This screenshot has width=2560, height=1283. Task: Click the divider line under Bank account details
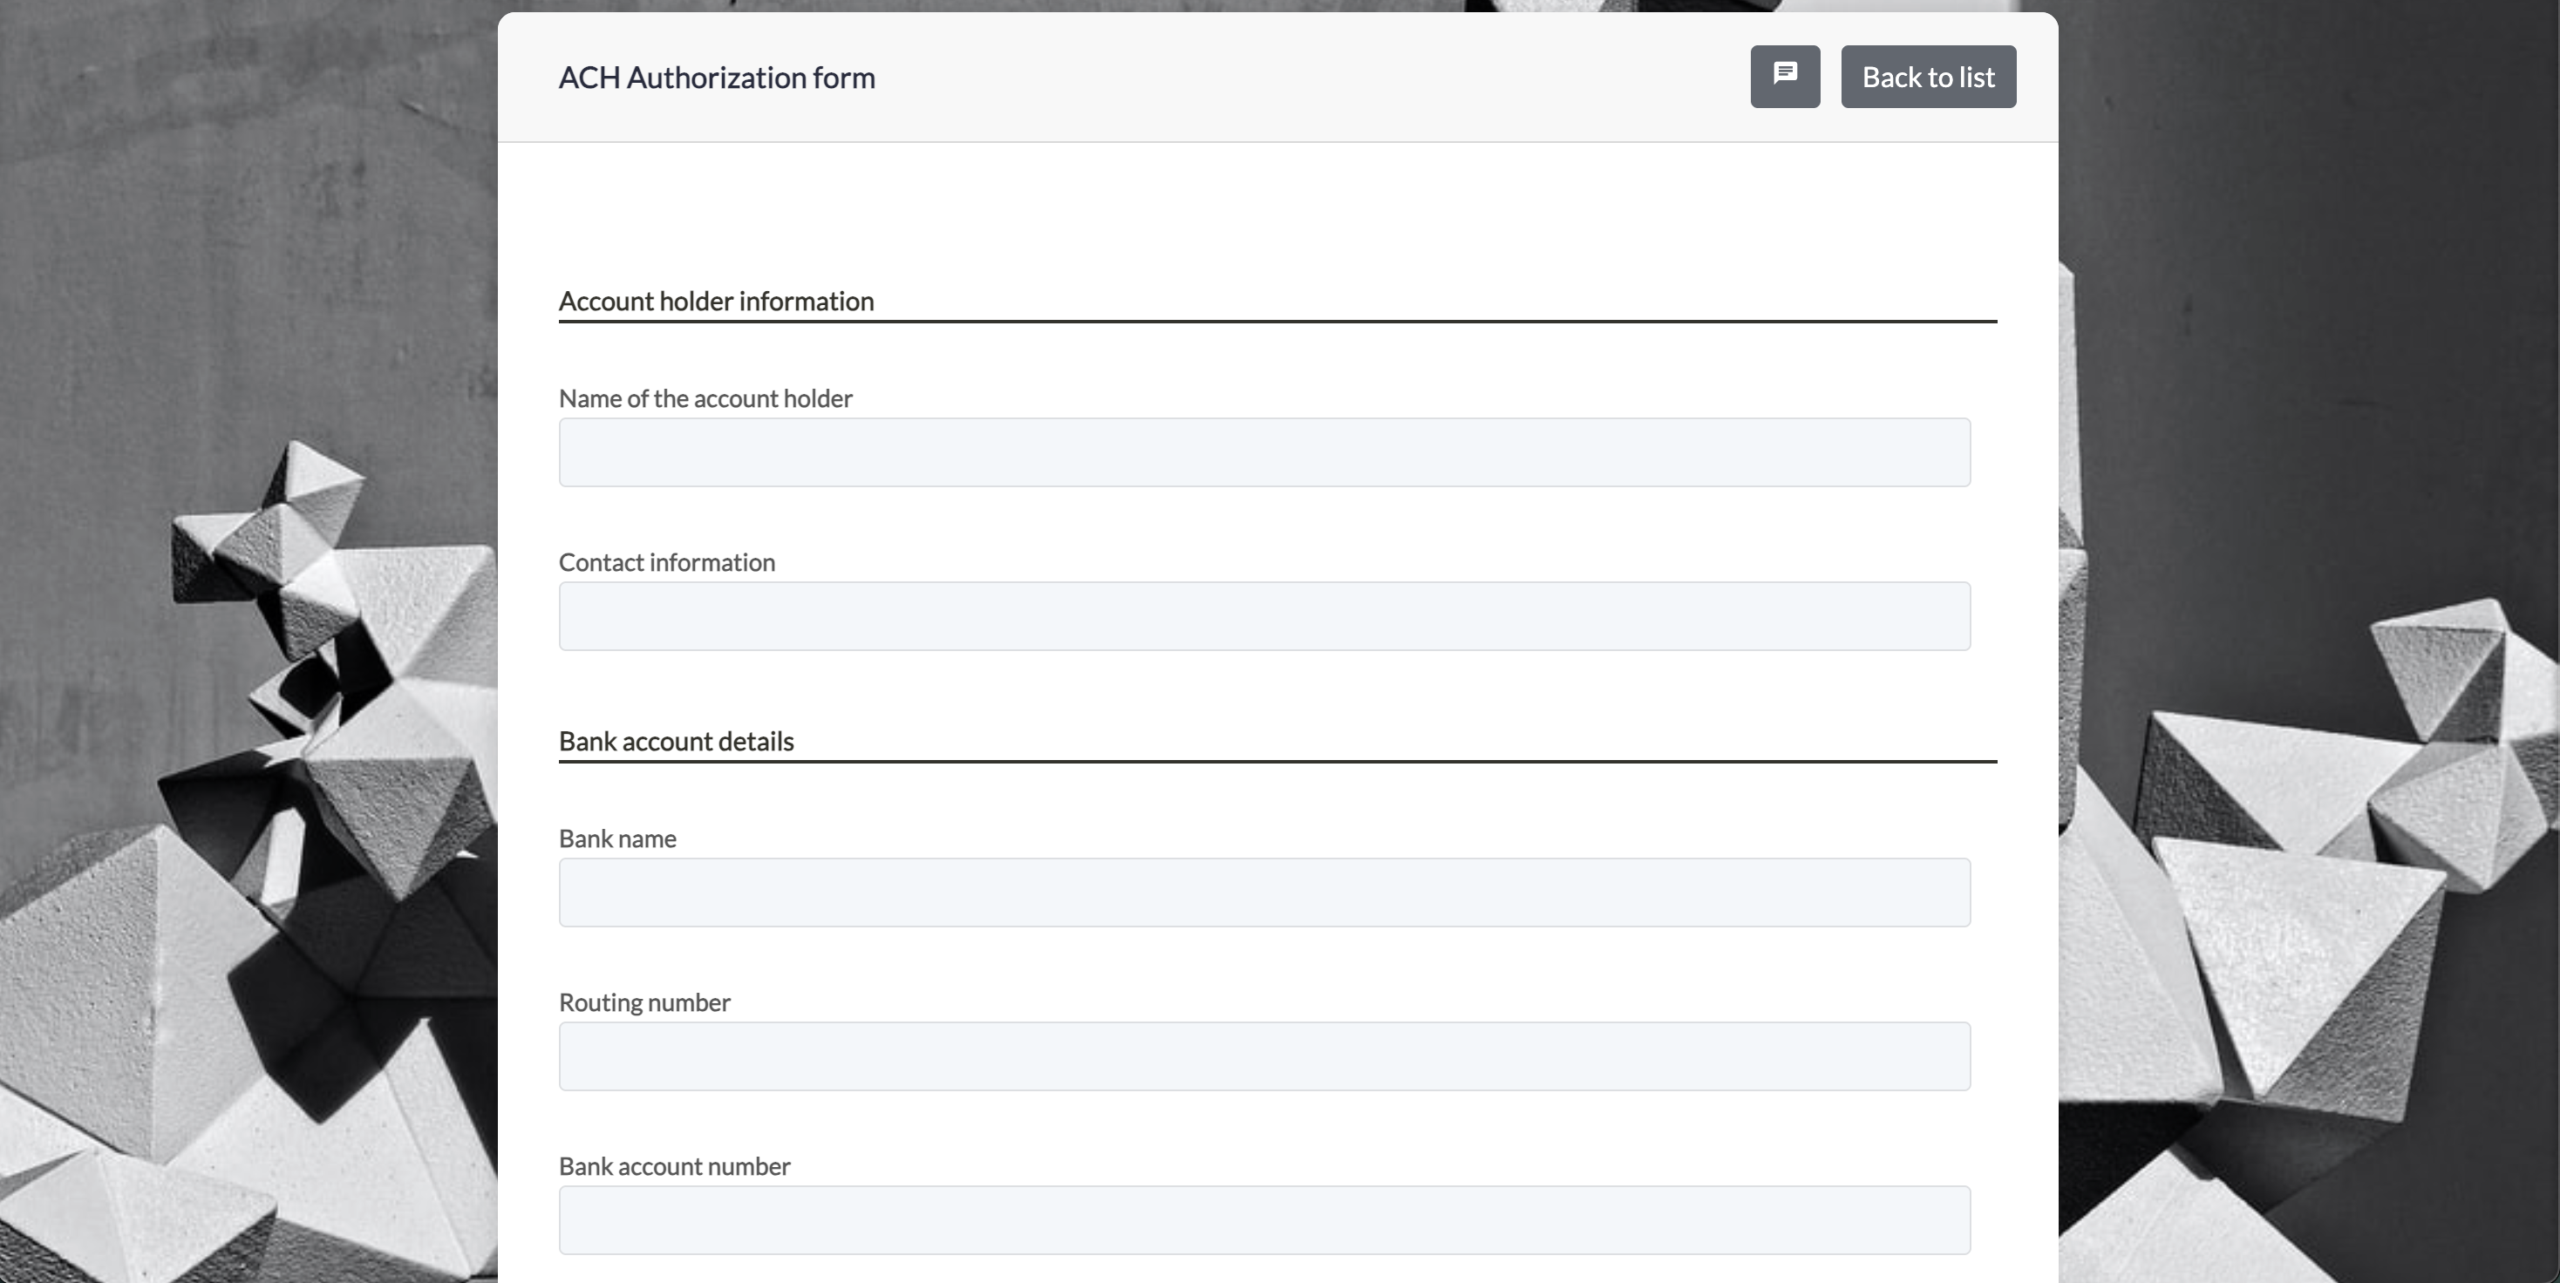click(x=1277, y=761)
